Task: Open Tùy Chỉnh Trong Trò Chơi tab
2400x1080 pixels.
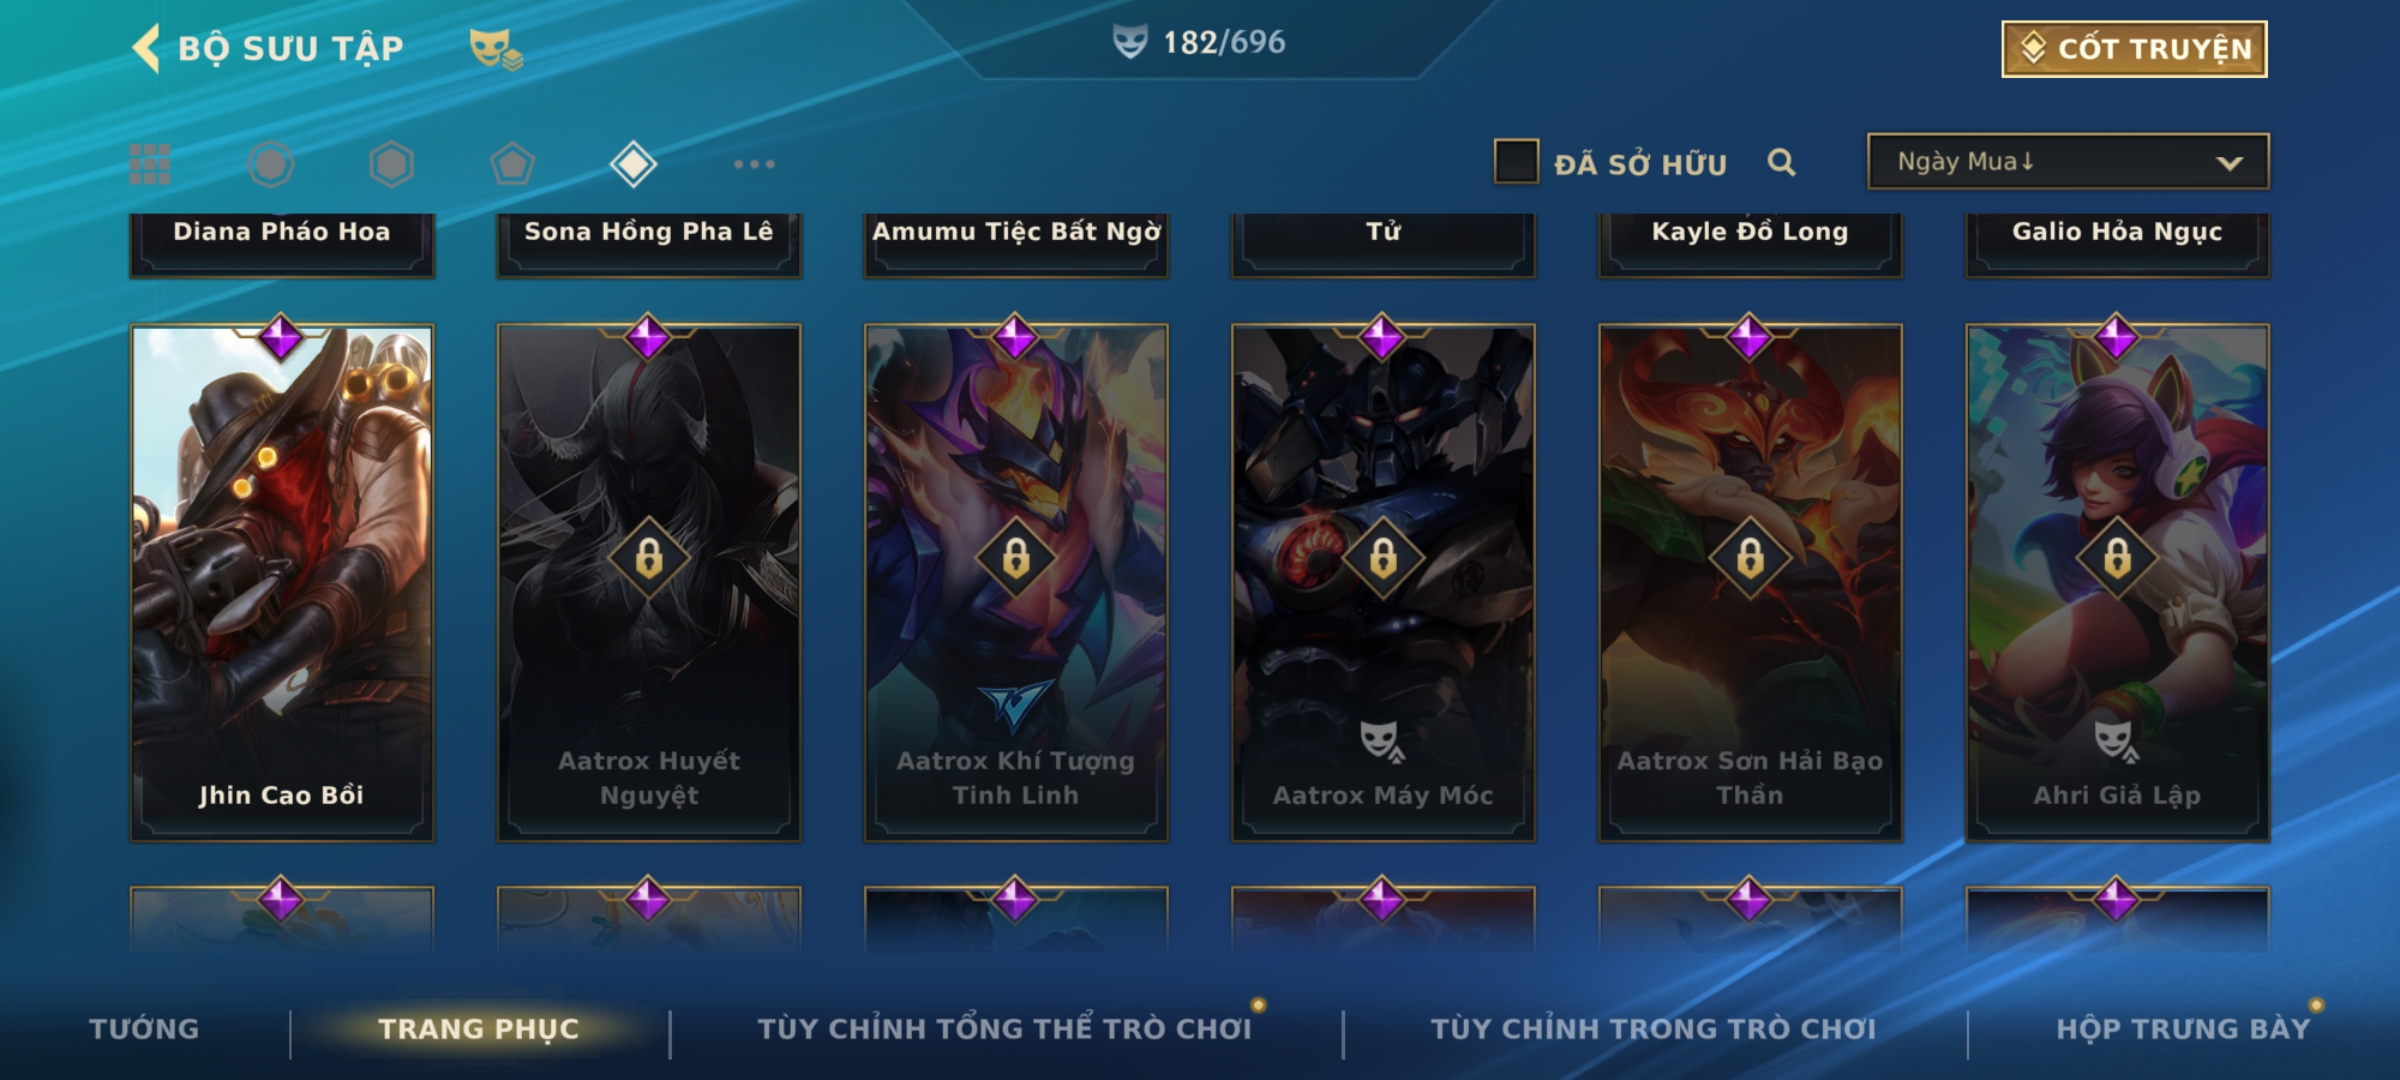Action: (x=1653, y=1029)
